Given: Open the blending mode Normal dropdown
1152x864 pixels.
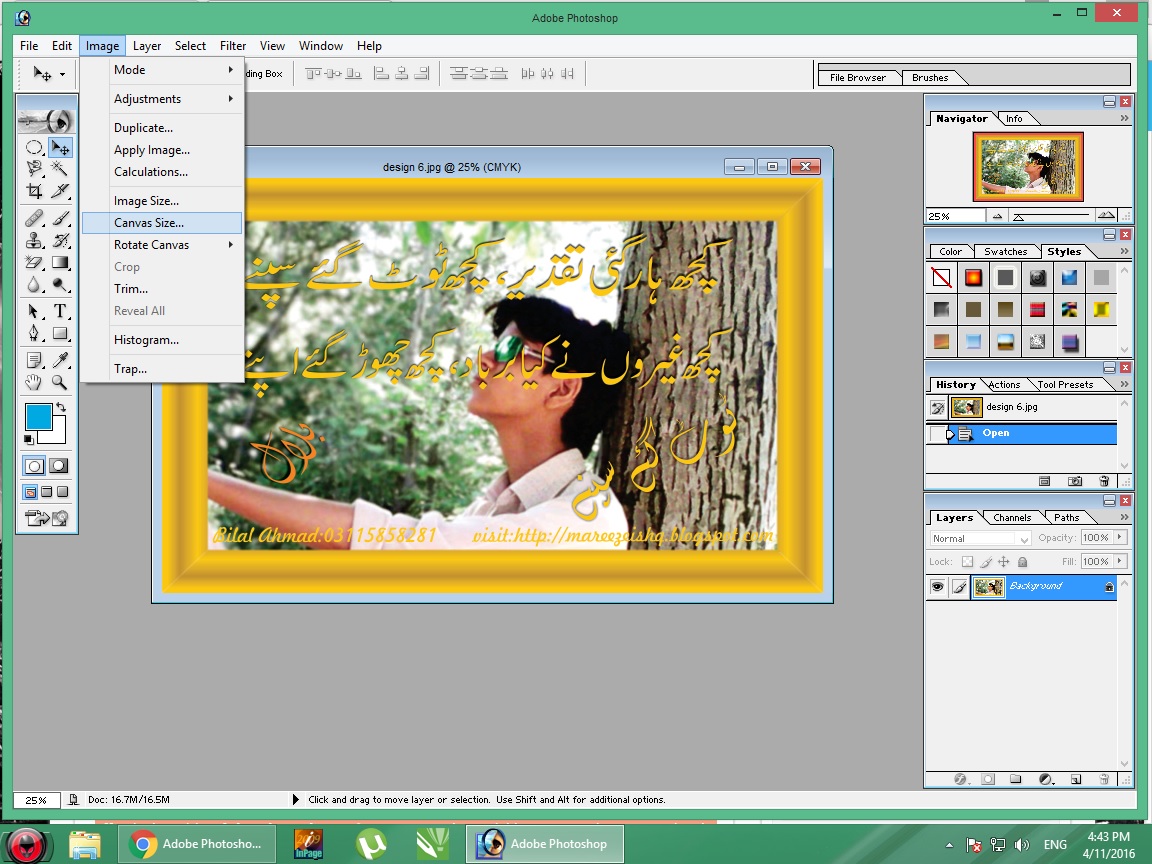Looking at the screenshot, I should [980, 539].
